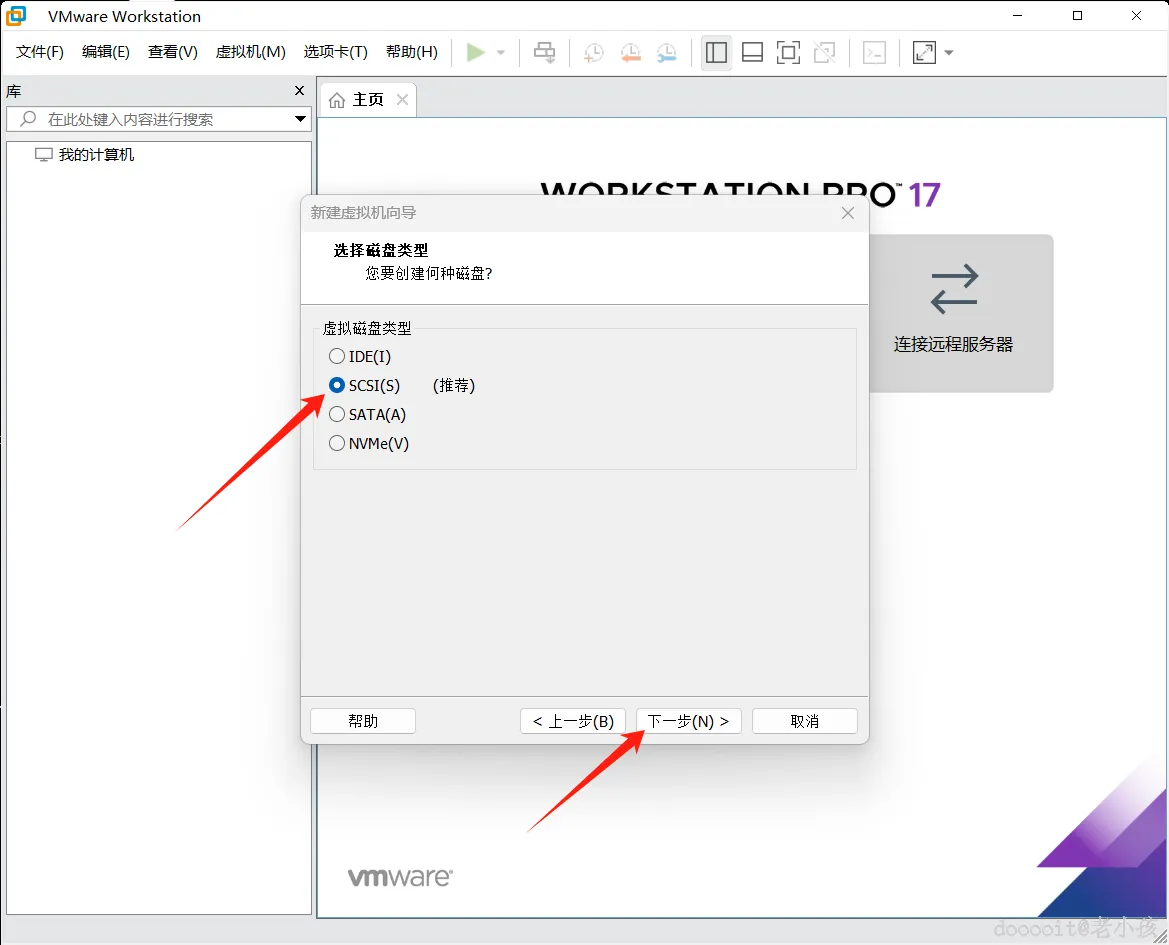Click the revert to snapshot icon
Viewport: 1169px width, 945px height.
tap(631, 53)
